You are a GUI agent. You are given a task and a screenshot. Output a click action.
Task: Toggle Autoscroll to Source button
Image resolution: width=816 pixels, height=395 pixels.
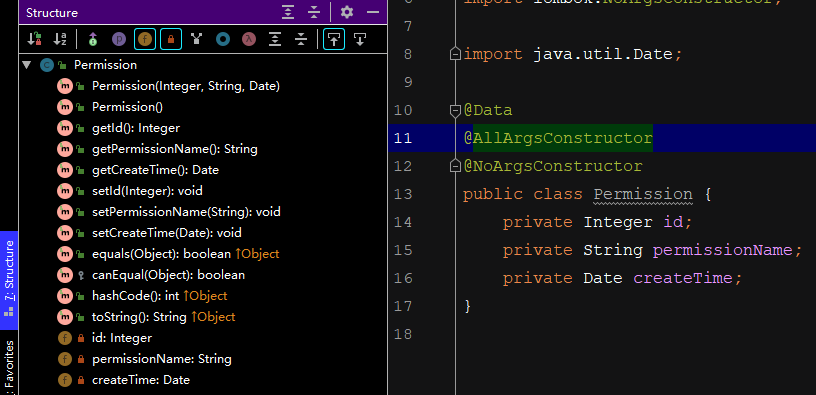[x=334, y=39]
